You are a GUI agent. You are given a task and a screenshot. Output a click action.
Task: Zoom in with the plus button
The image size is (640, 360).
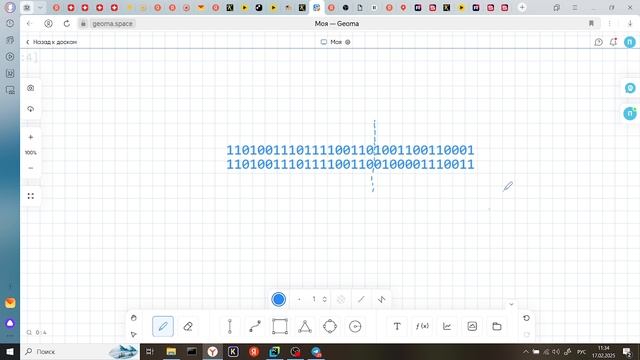point(31,137)
